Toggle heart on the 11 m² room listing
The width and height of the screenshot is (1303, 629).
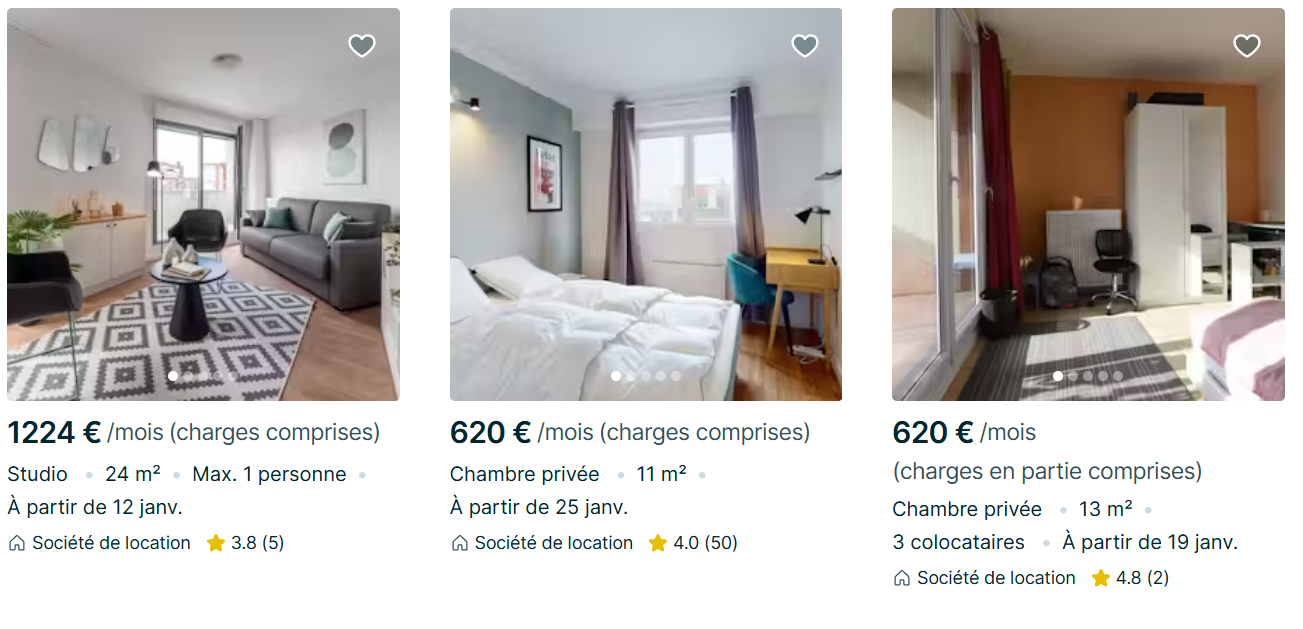pyautogui.click(x=805, y=46)
